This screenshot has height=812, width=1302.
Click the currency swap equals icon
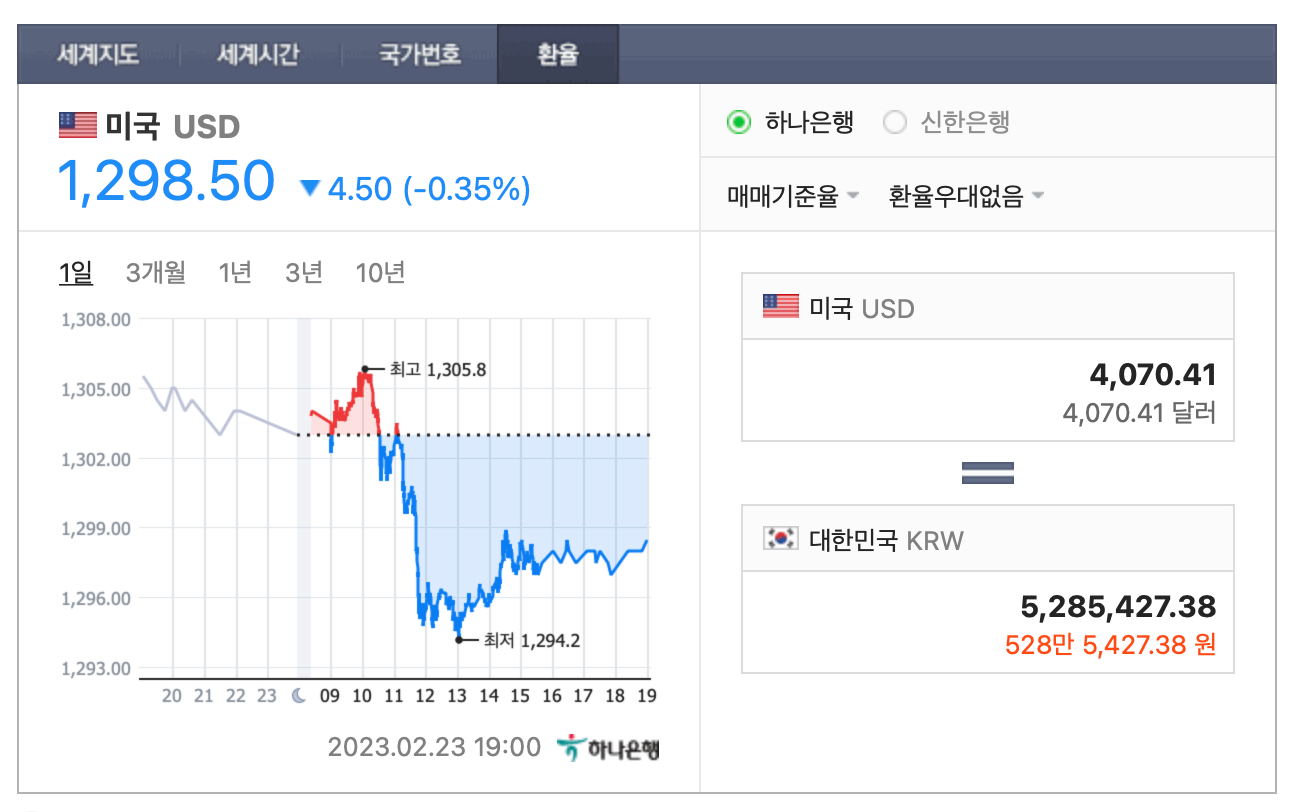987,471
